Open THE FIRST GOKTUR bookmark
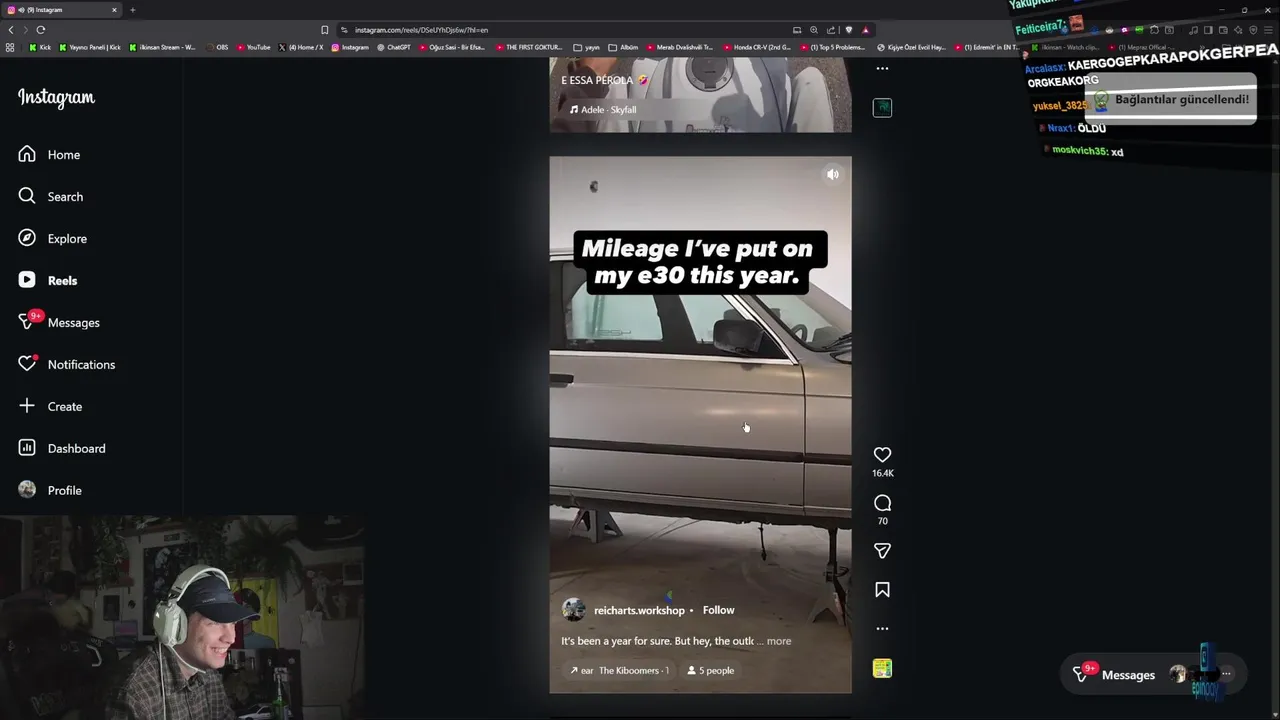This screenshot has height=720, width=1280. pos(529,47)
